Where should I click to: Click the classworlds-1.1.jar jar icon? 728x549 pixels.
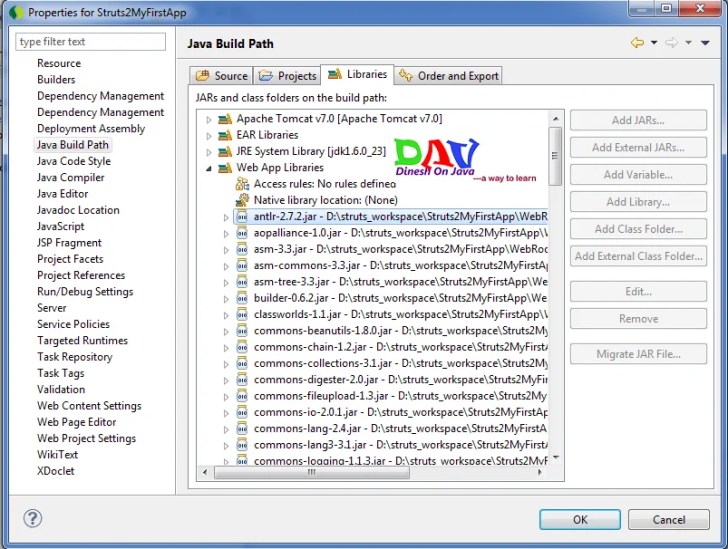[x=242, y=314]
